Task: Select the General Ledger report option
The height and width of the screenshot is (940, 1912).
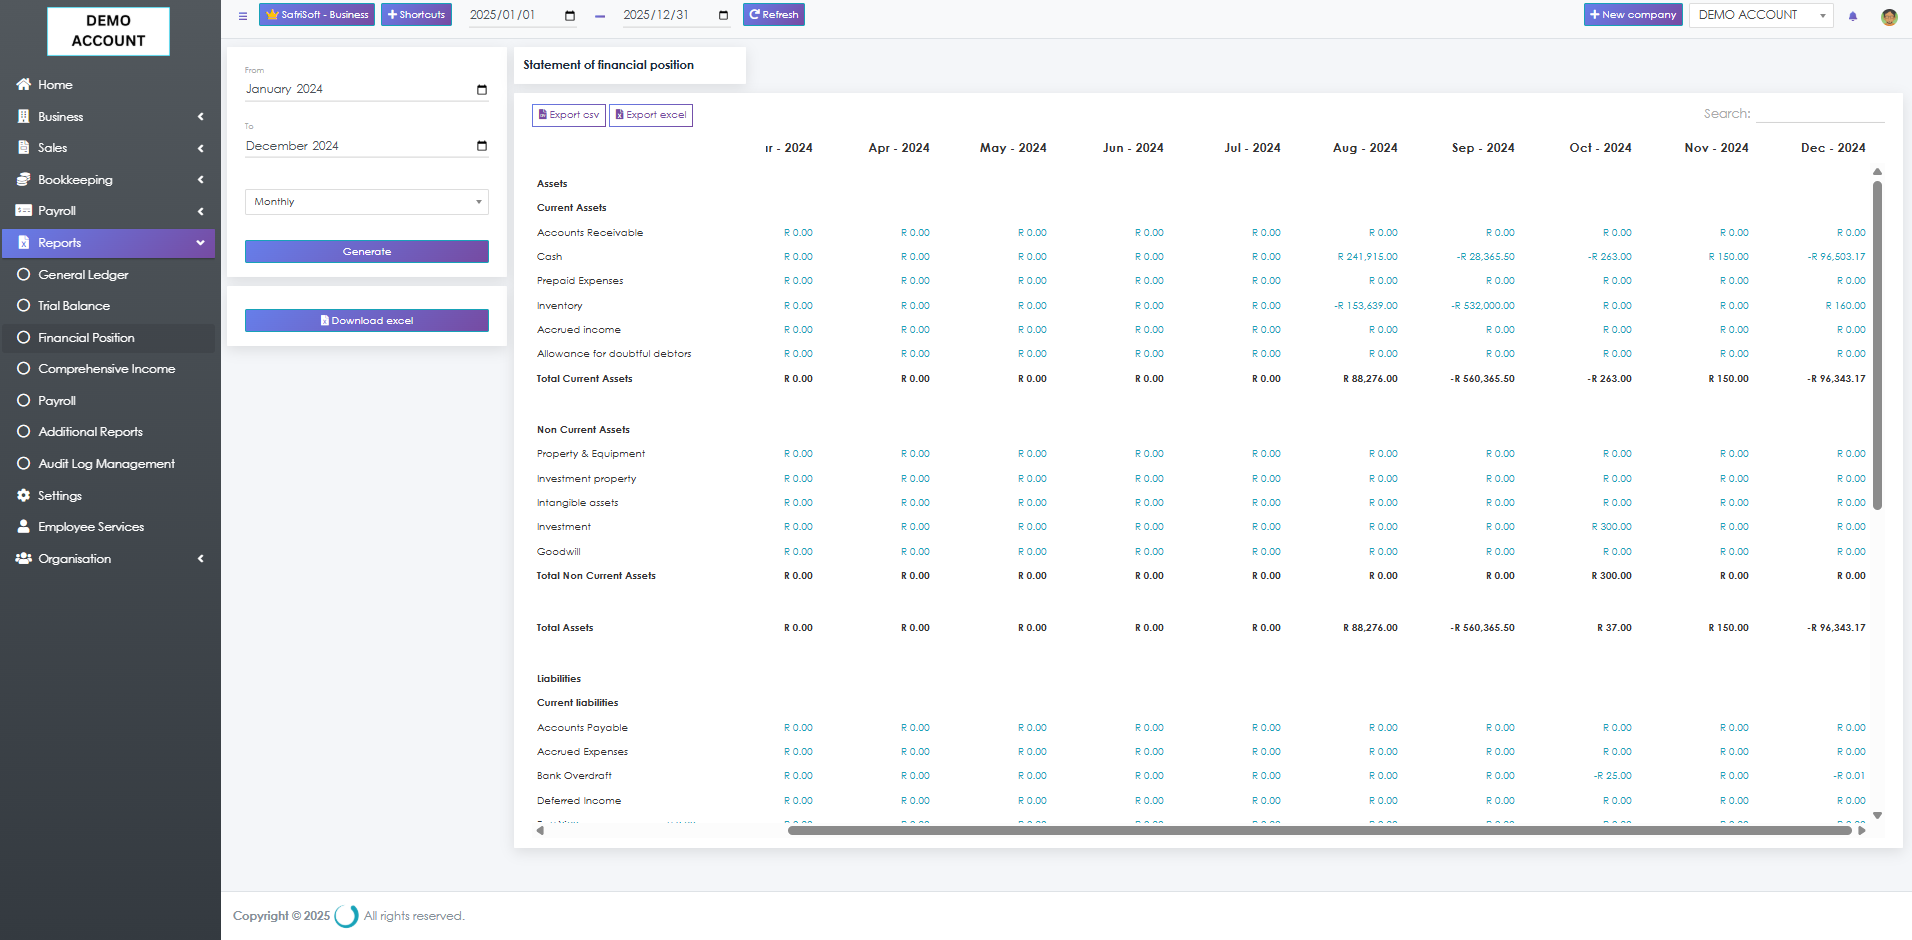Action: (x=83, y=275)
